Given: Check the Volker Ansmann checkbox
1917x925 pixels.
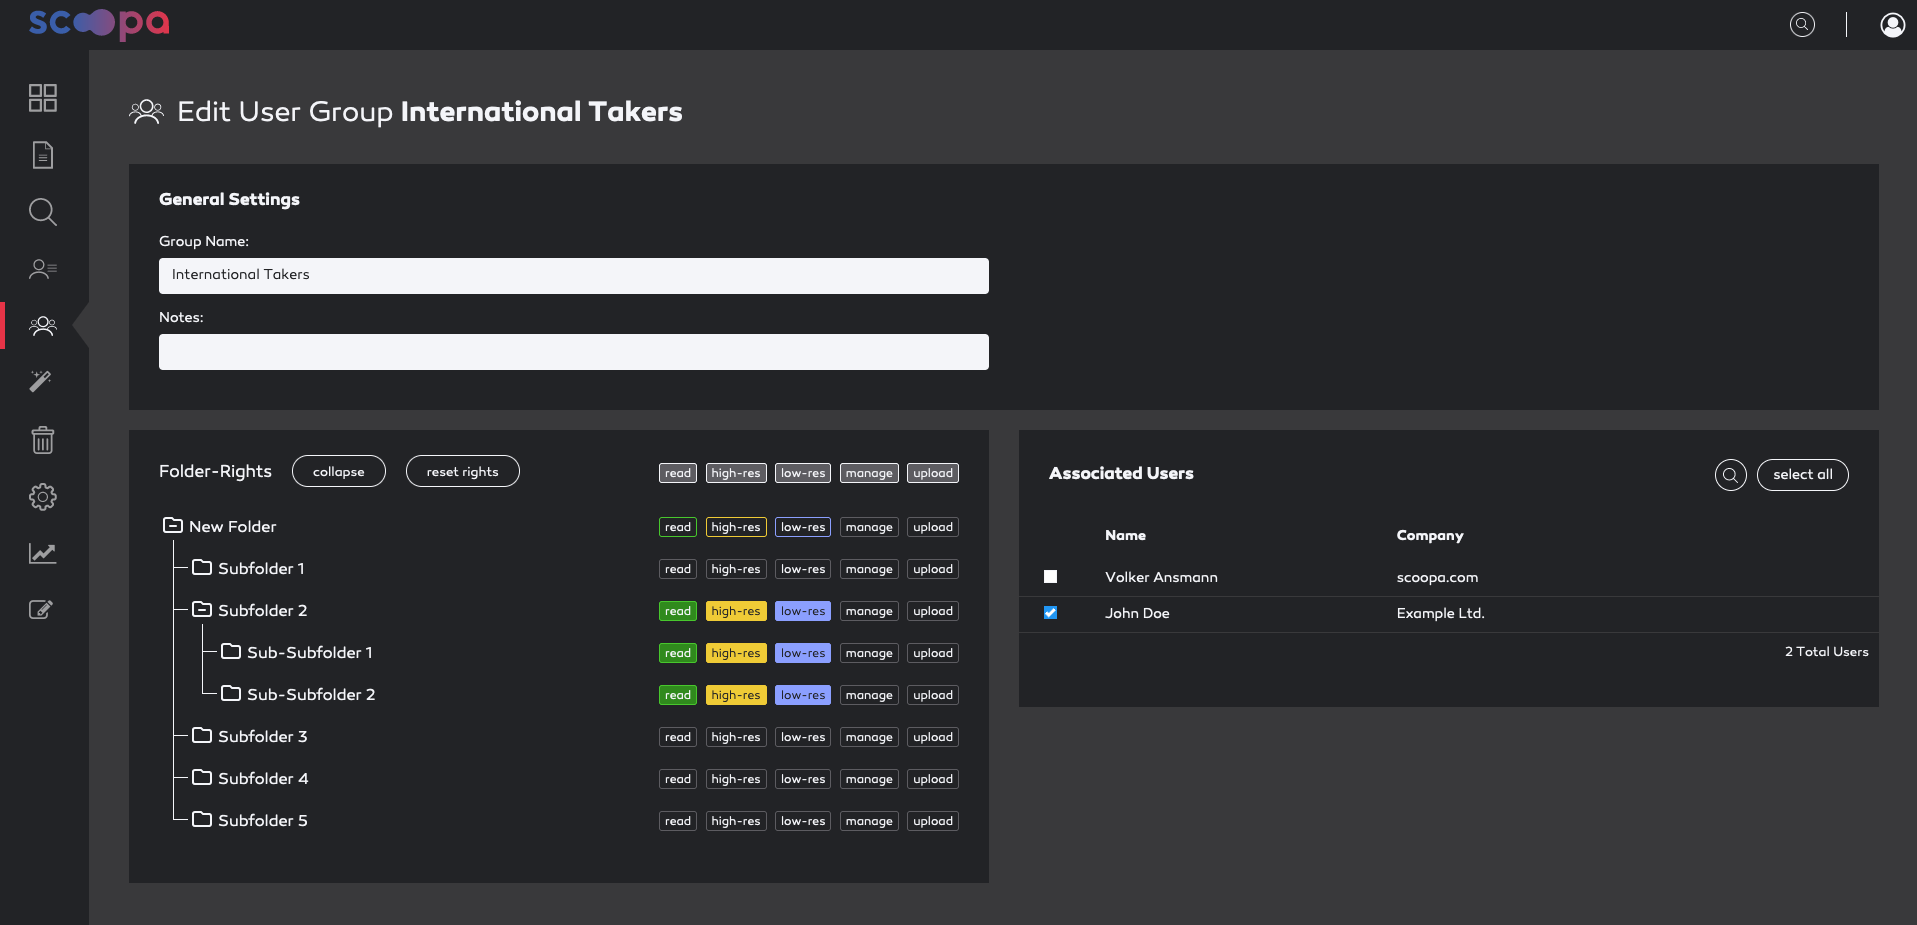Looking at the screenshot, I should pyautogui.click(x=1050, y=577).
